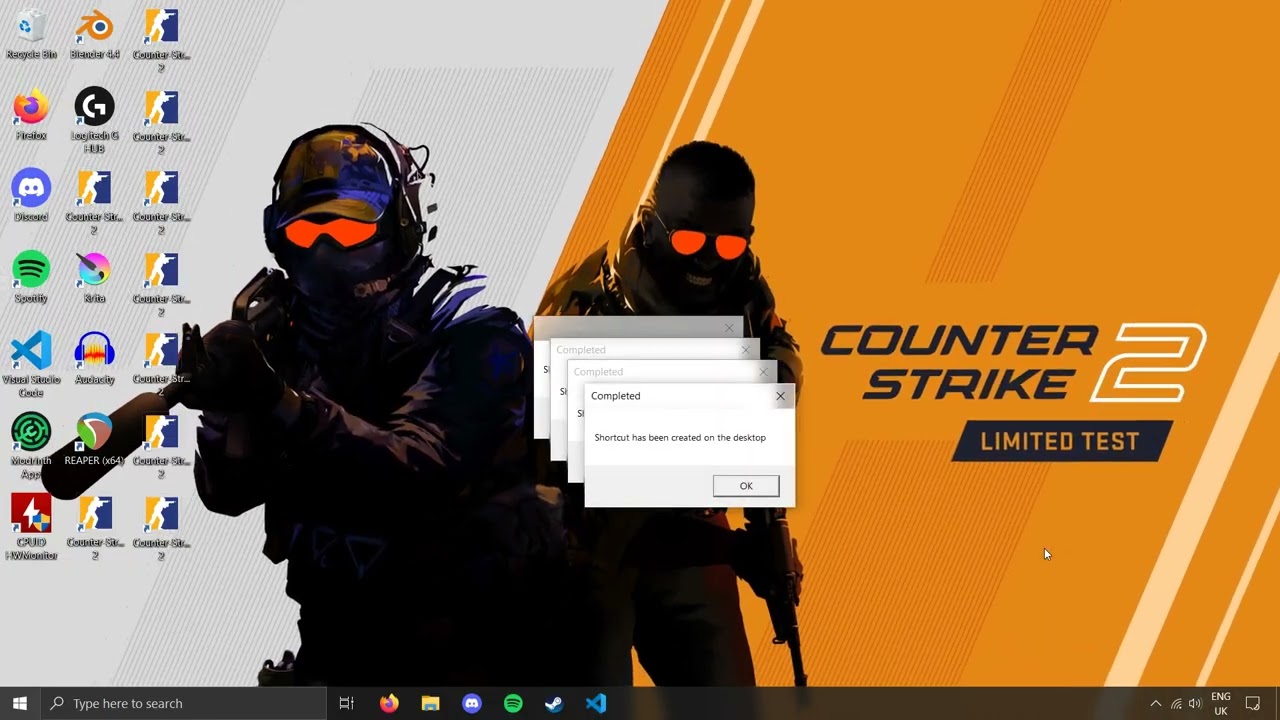Viewport: 1280px width, 720px height.
Task: Select the Krita desktop icon
Action: coord(95,278)
